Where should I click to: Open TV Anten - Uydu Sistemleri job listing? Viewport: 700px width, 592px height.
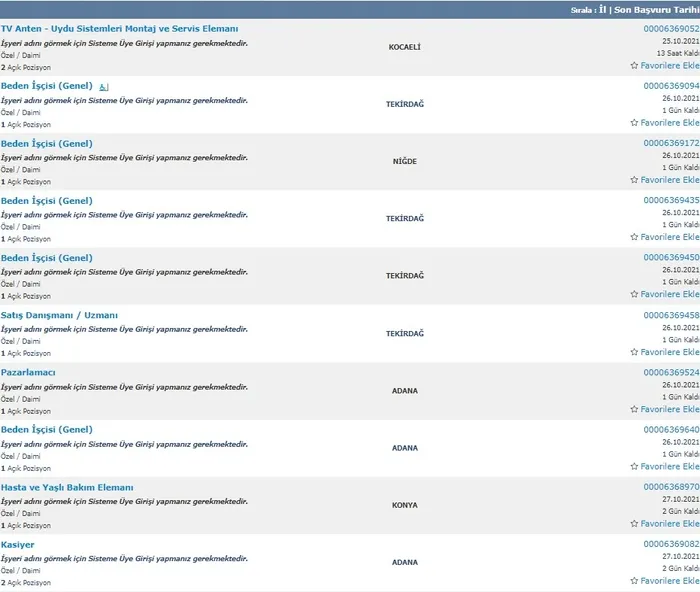tap(119, 29)
